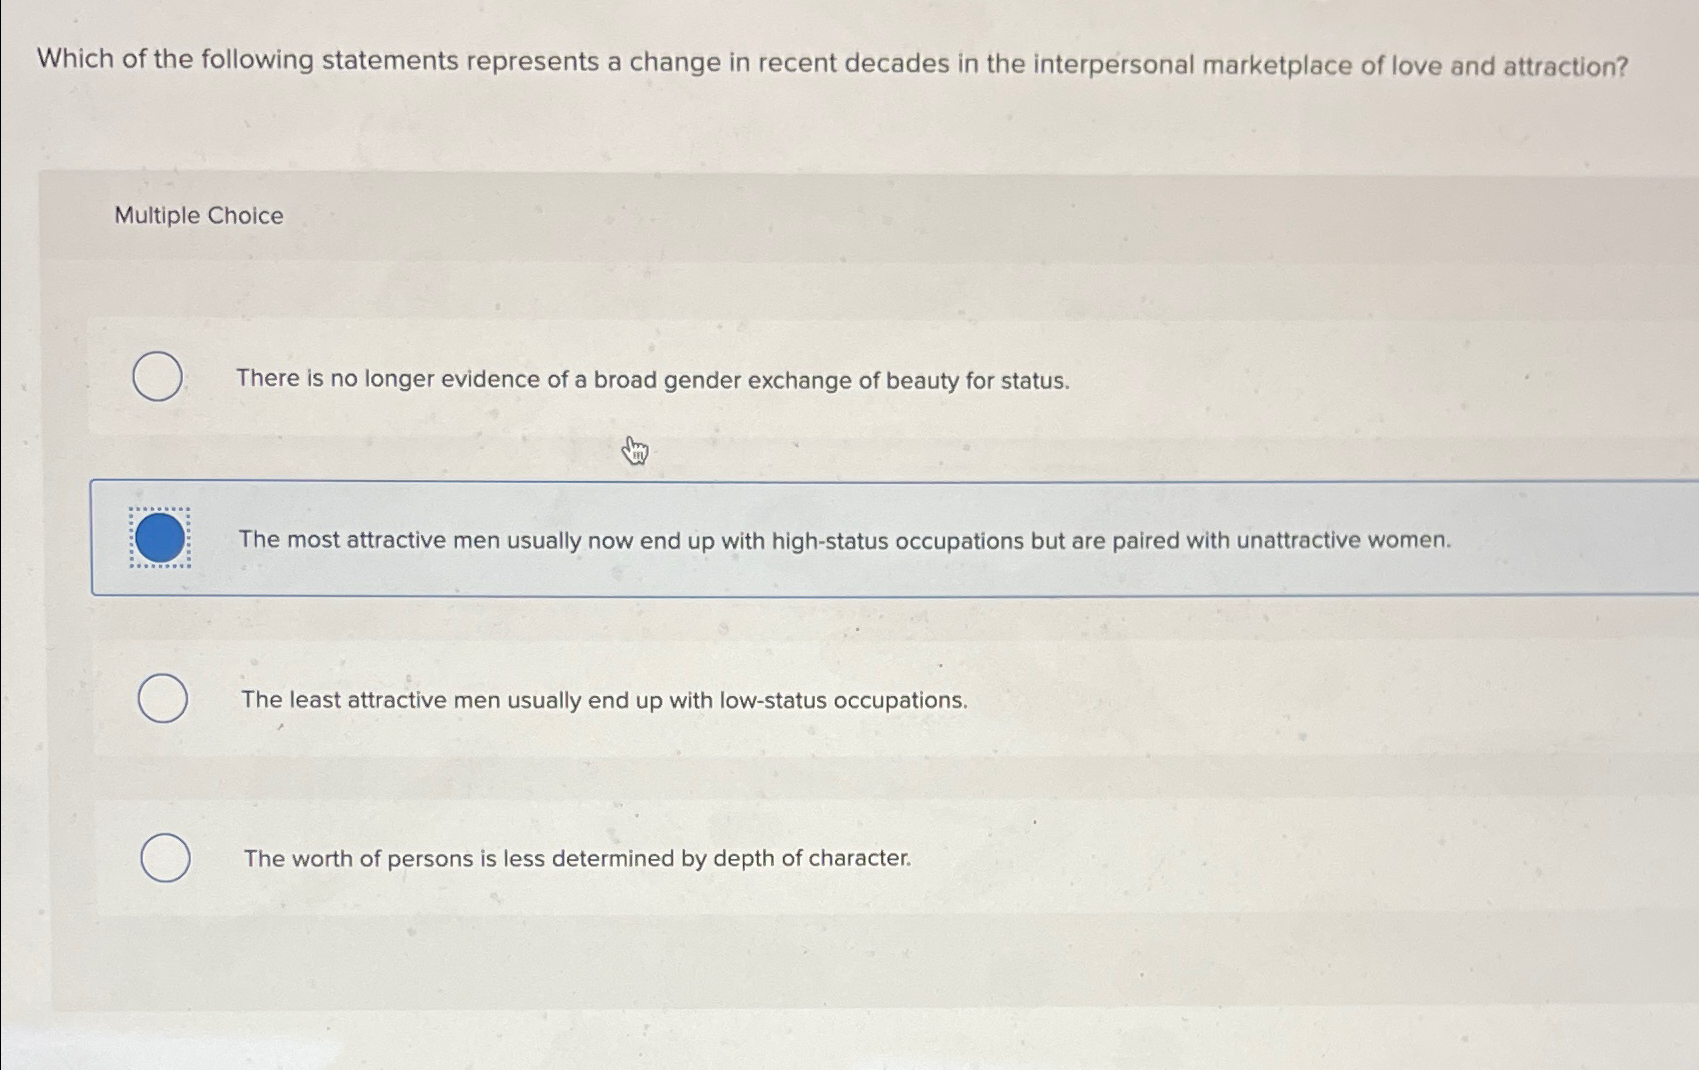Click empty circle beside 'least attractive men' option
Image resolution: width=1699 pixels, height=1070 pixels.
(164, 698)
